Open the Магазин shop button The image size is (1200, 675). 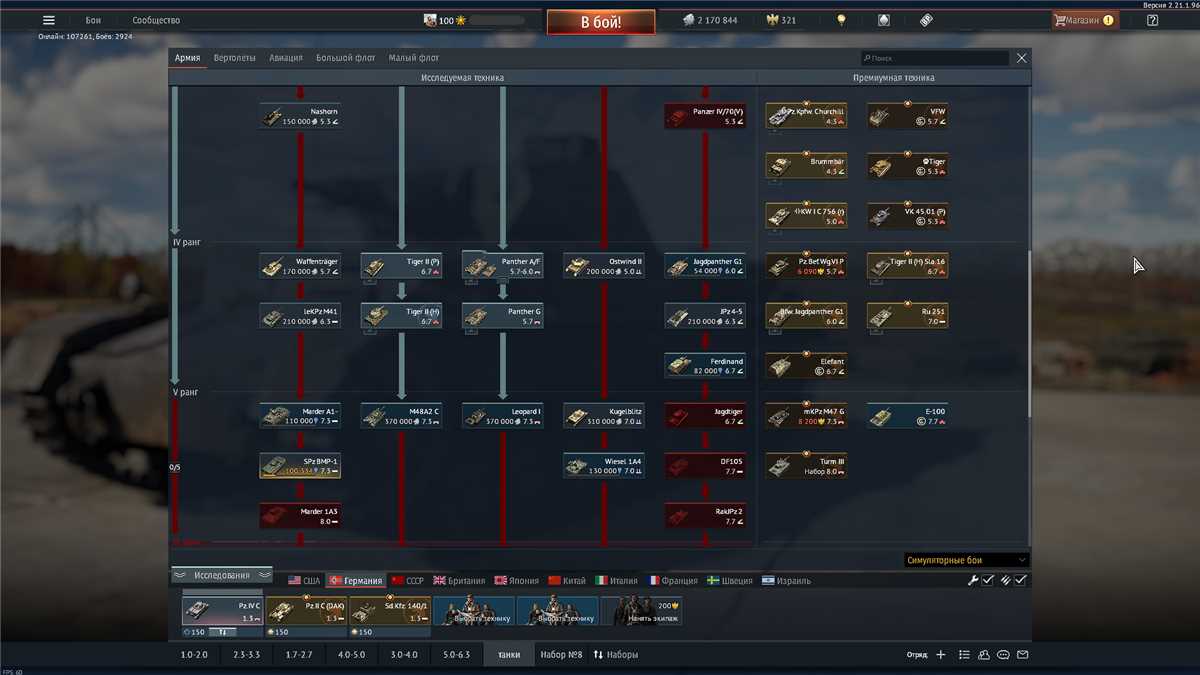click(x=1084, y=20)
